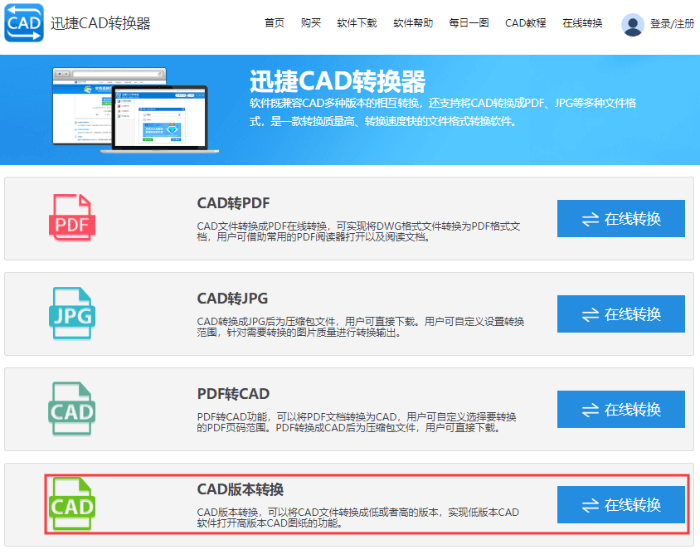Start 在线转换 for CAD转PDF

tap(621, 218)
